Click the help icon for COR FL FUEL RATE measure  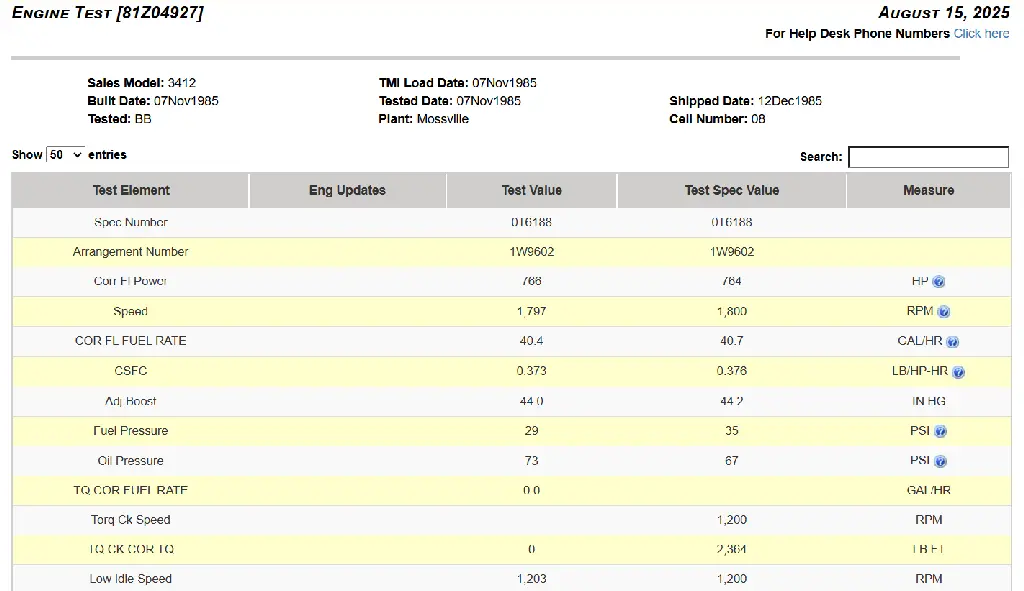pos(953,342)
